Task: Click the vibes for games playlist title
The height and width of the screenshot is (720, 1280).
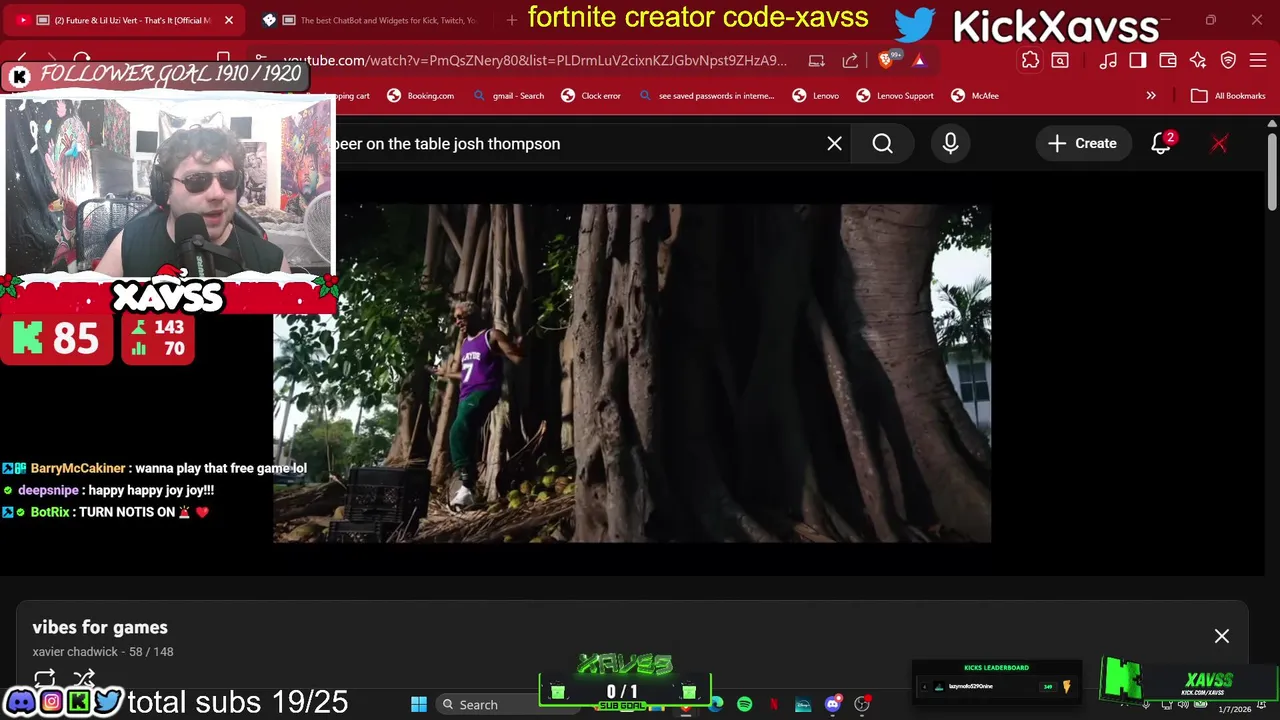Action: (100, 627)
